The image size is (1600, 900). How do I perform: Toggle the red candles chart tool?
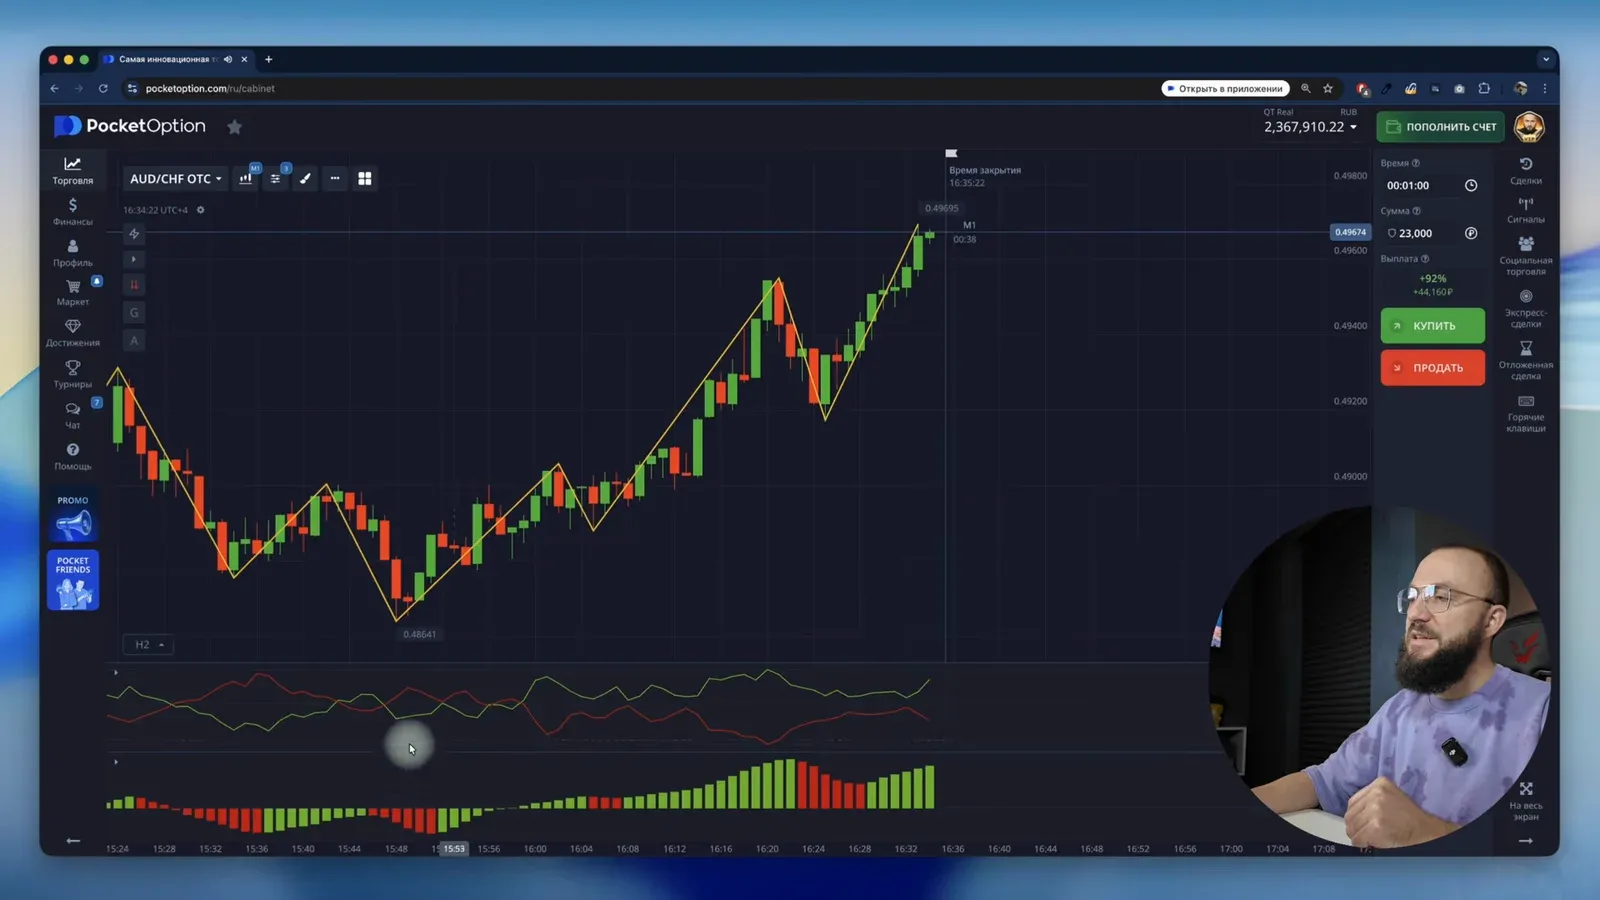click(x=134, y=285)
